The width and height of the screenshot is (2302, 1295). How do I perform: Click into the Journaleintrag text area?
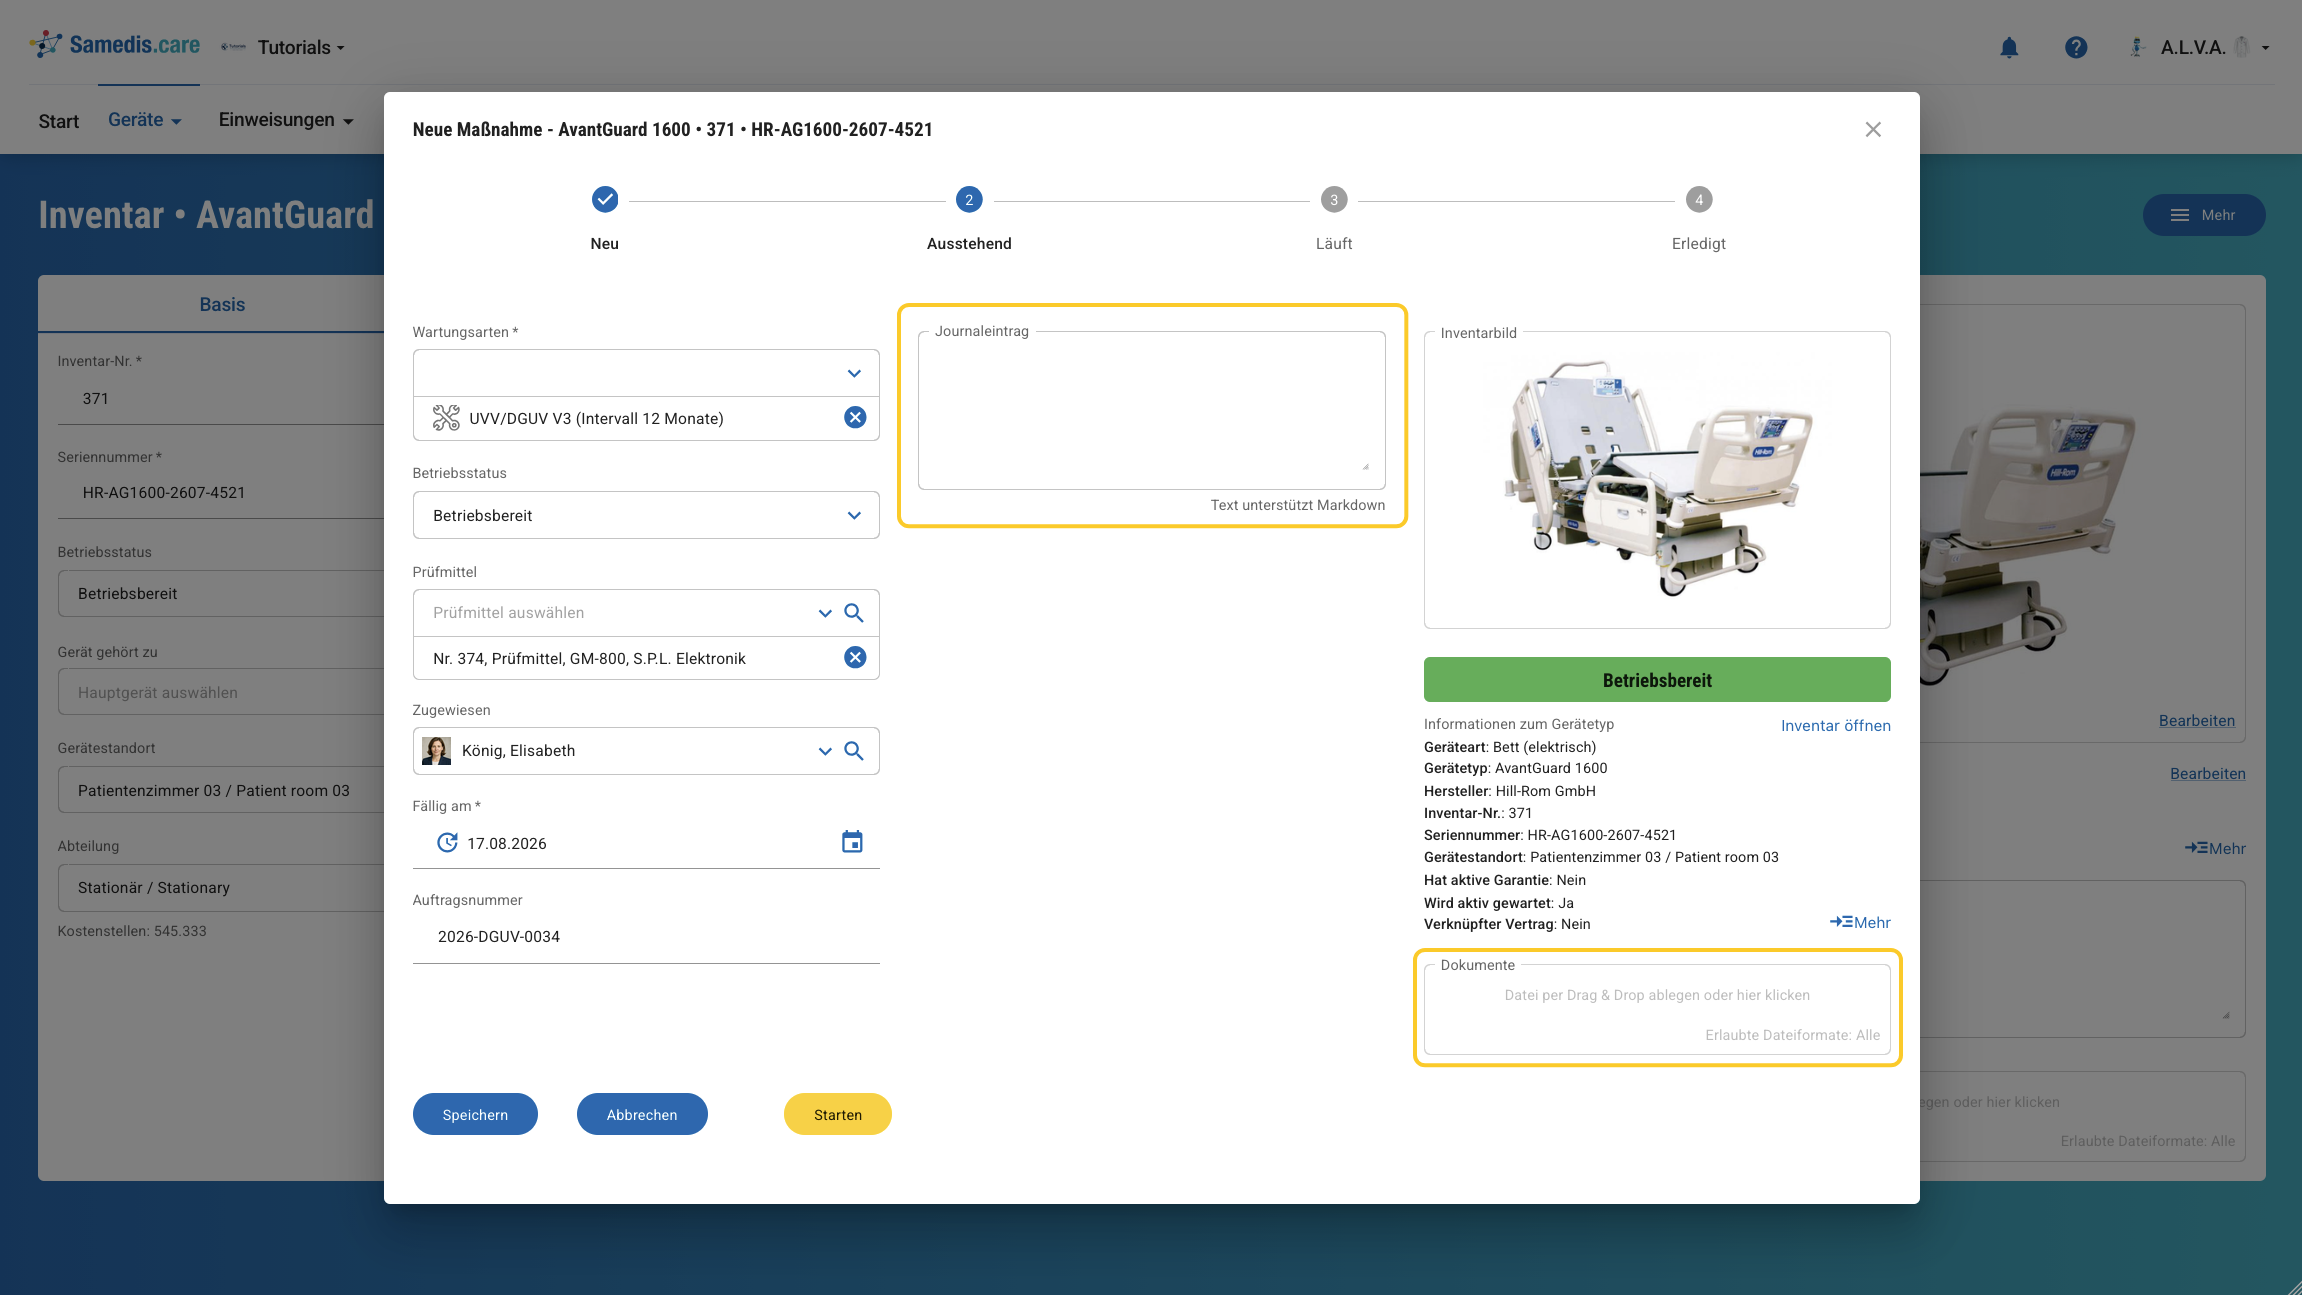[1152, 410]
